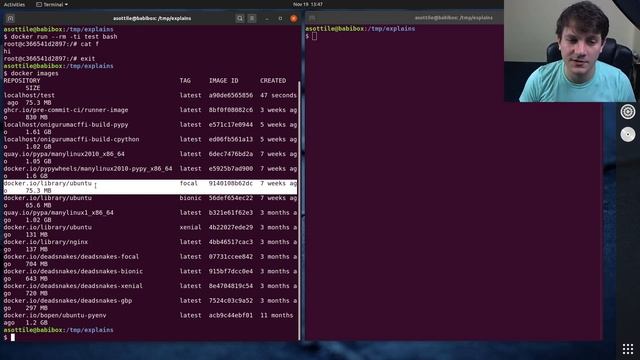This screenshot has height=360, width=640.
Task: Select 'docker.io/library/nginx' text
Action: click(x=46, y=242)
